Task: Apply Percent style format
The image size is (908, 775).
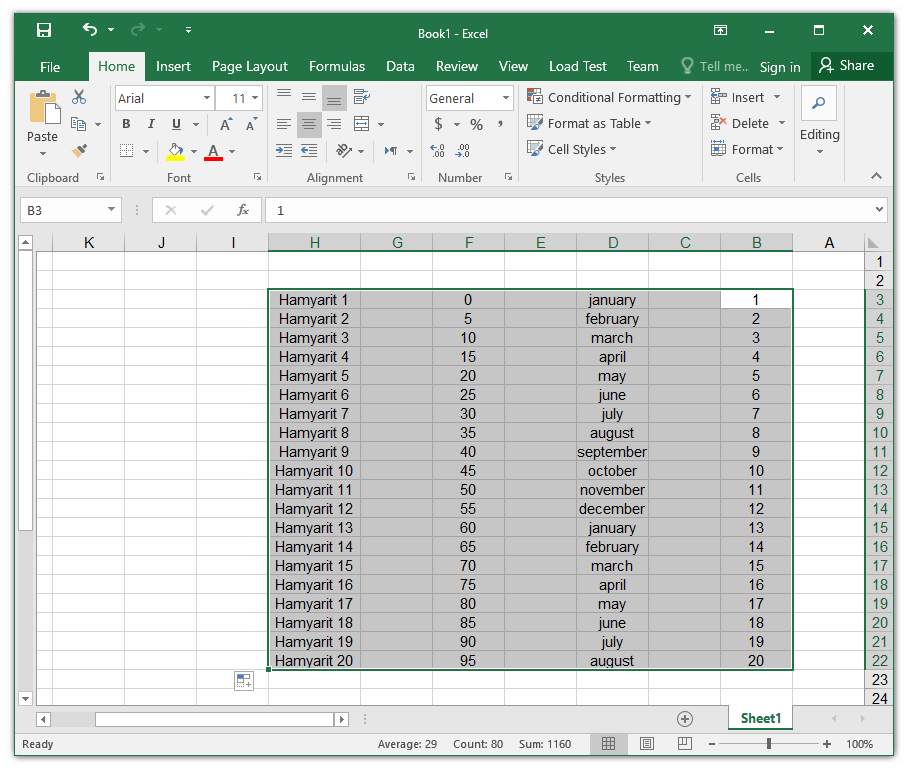Action: point(477,125)
